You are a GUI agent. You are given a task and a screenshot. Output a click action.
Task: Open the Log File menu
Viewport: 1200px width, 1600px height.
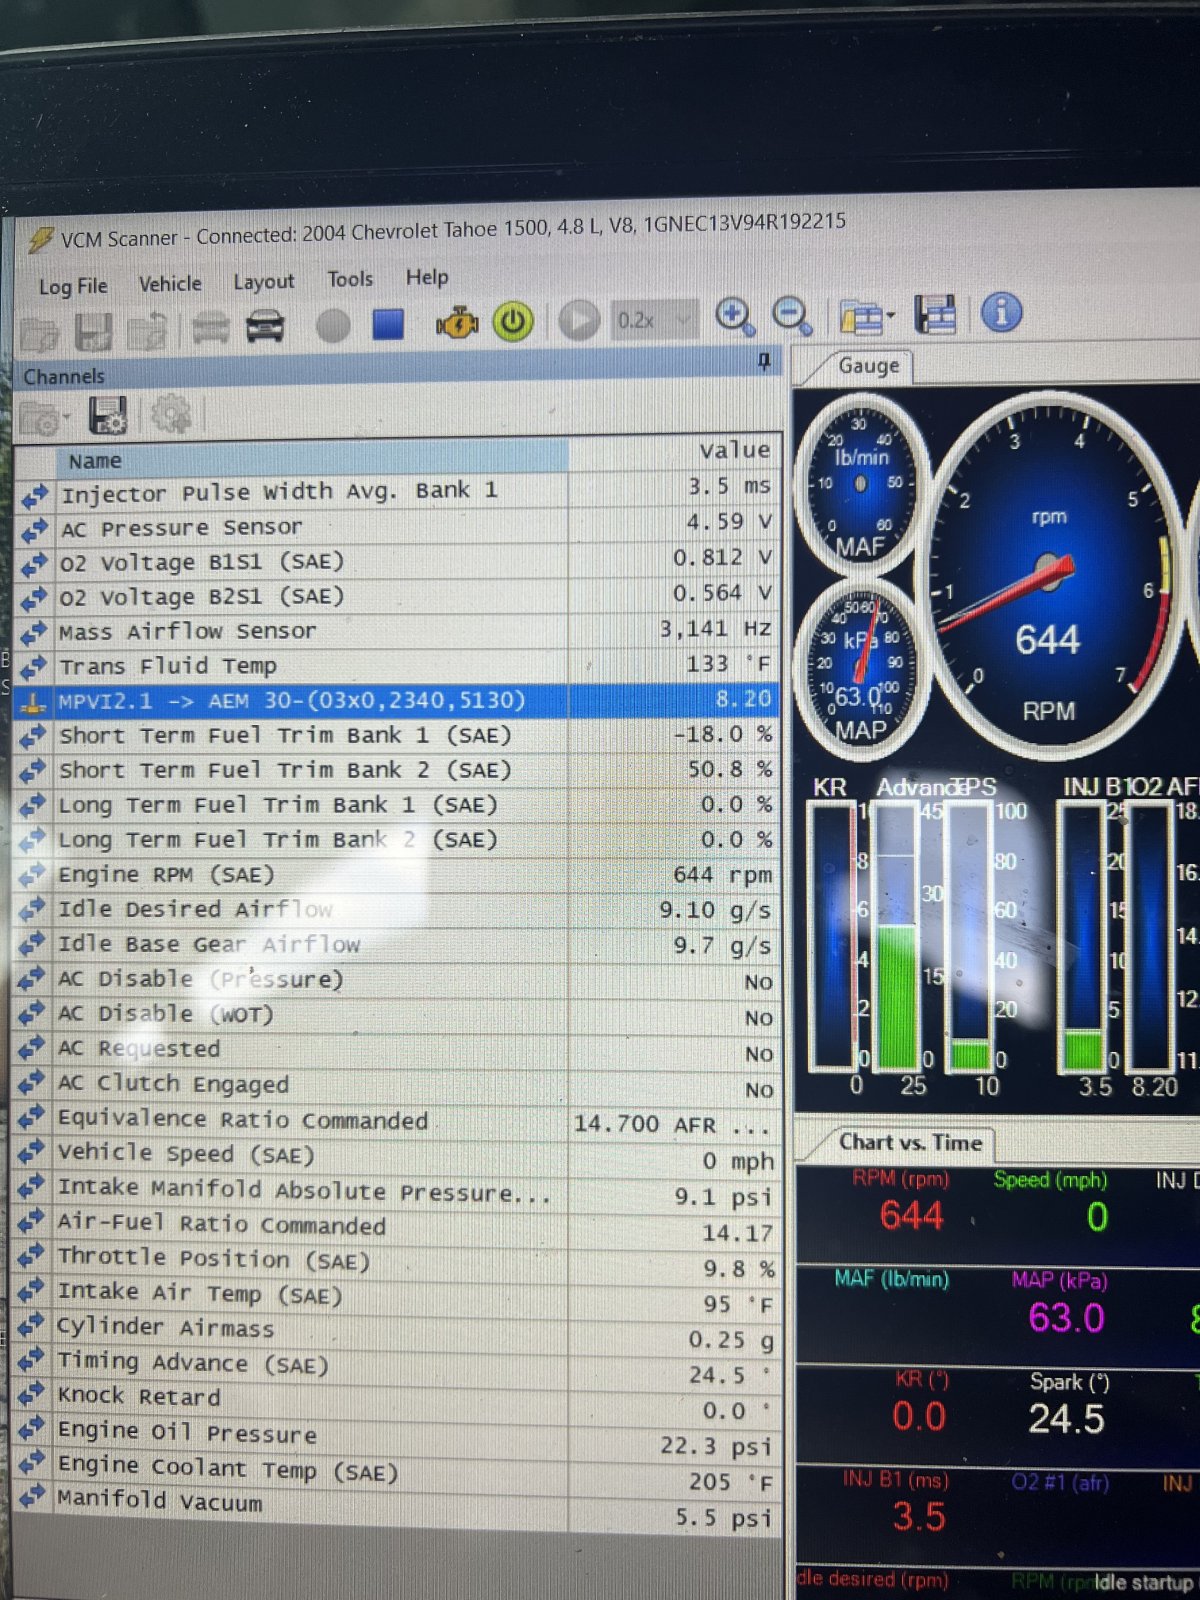(x=73, y=286)
